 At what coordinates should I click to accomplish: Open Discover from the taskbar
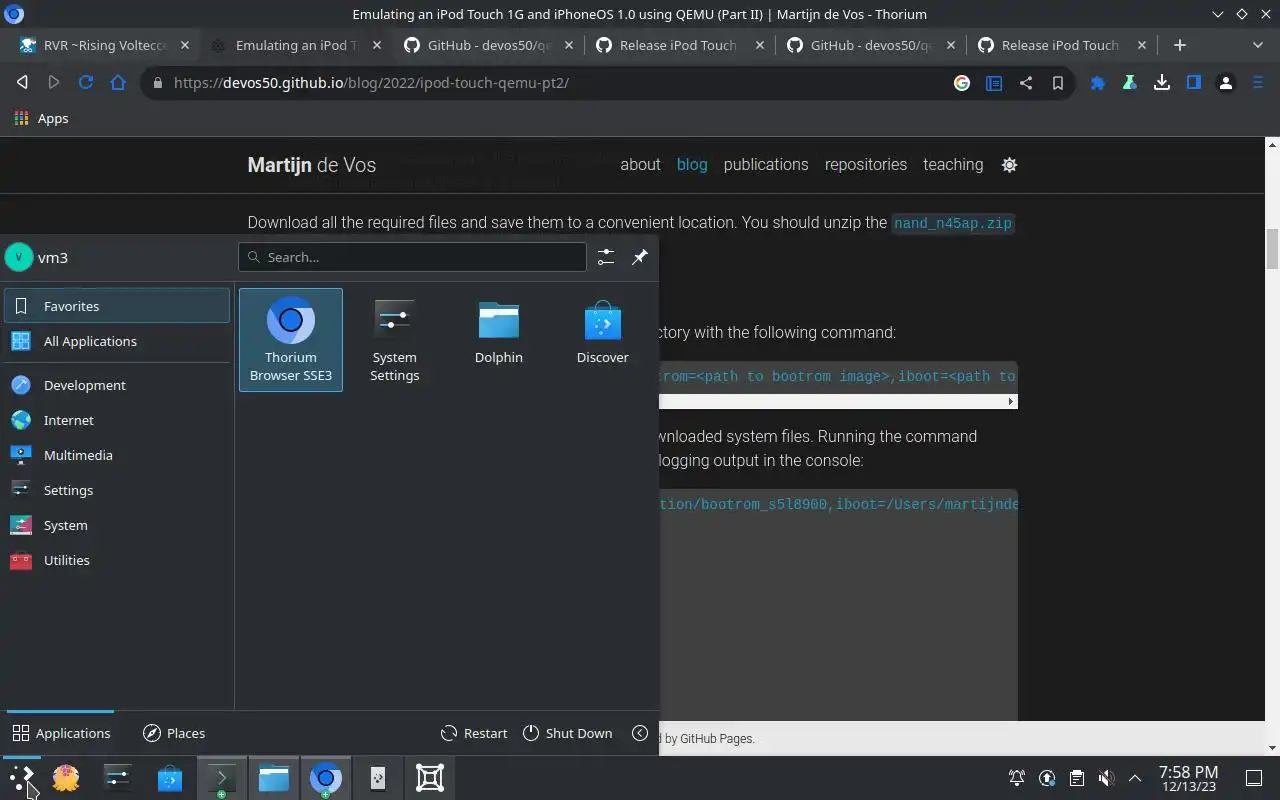170,778
